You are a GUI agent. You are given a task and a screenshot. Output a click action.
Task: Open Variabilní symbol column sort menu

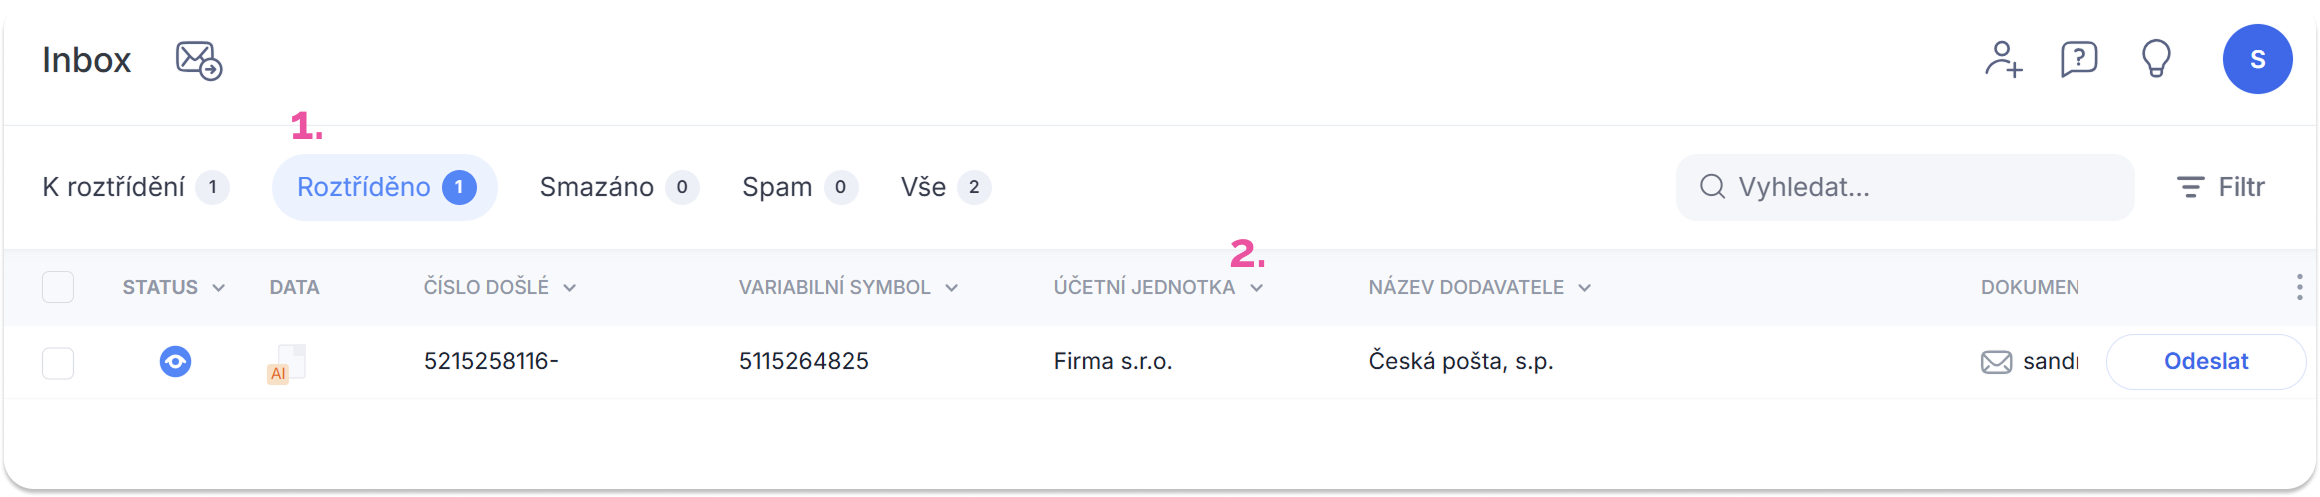(x=951, y=288)
